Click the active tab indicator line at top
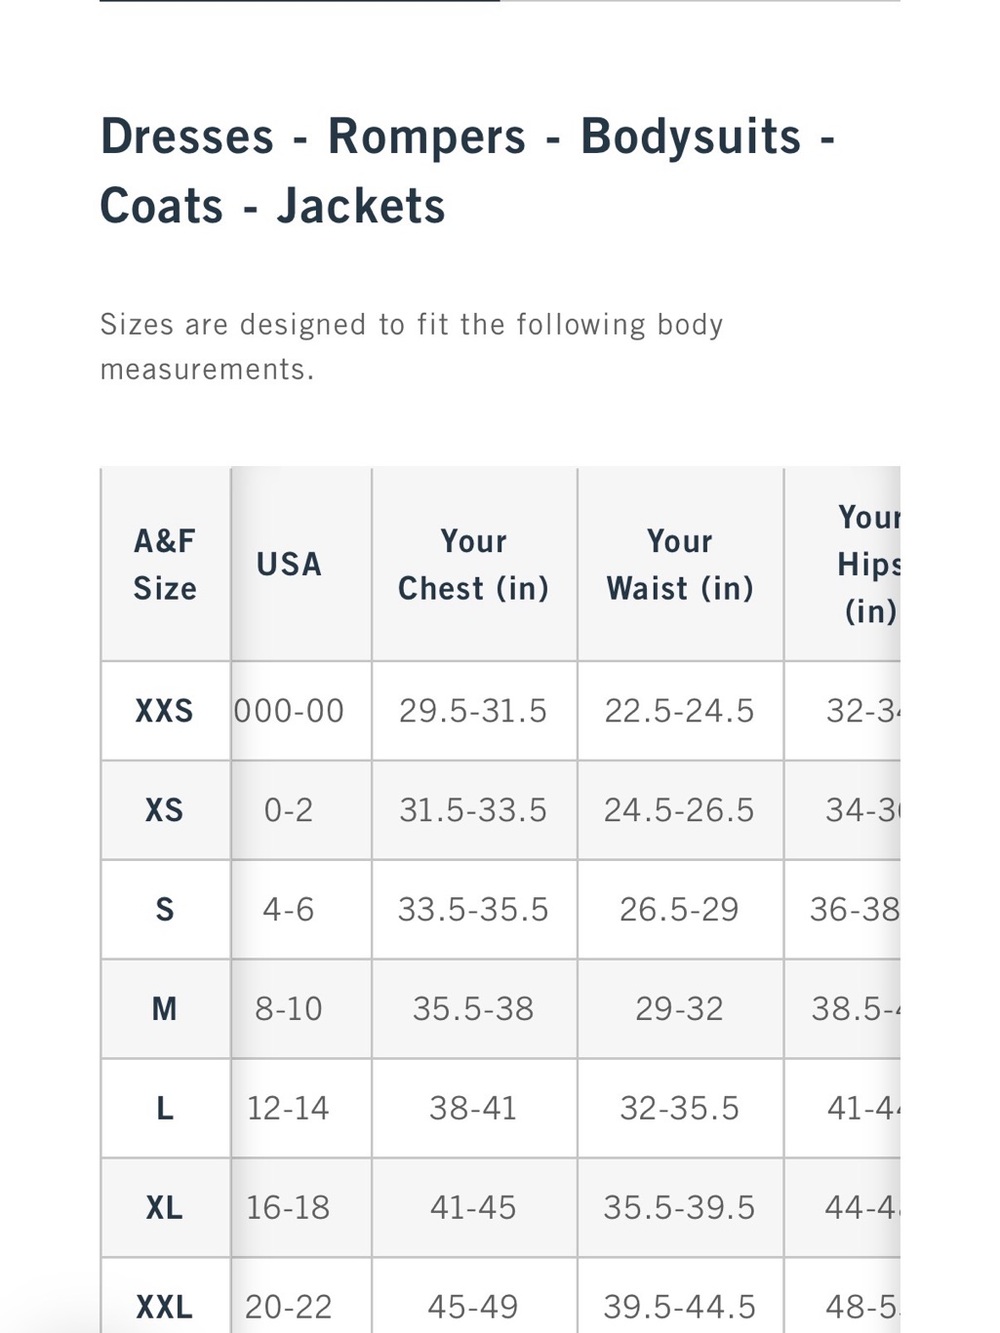Viewport: 1000px width, 1333px height. coord(300,1)
